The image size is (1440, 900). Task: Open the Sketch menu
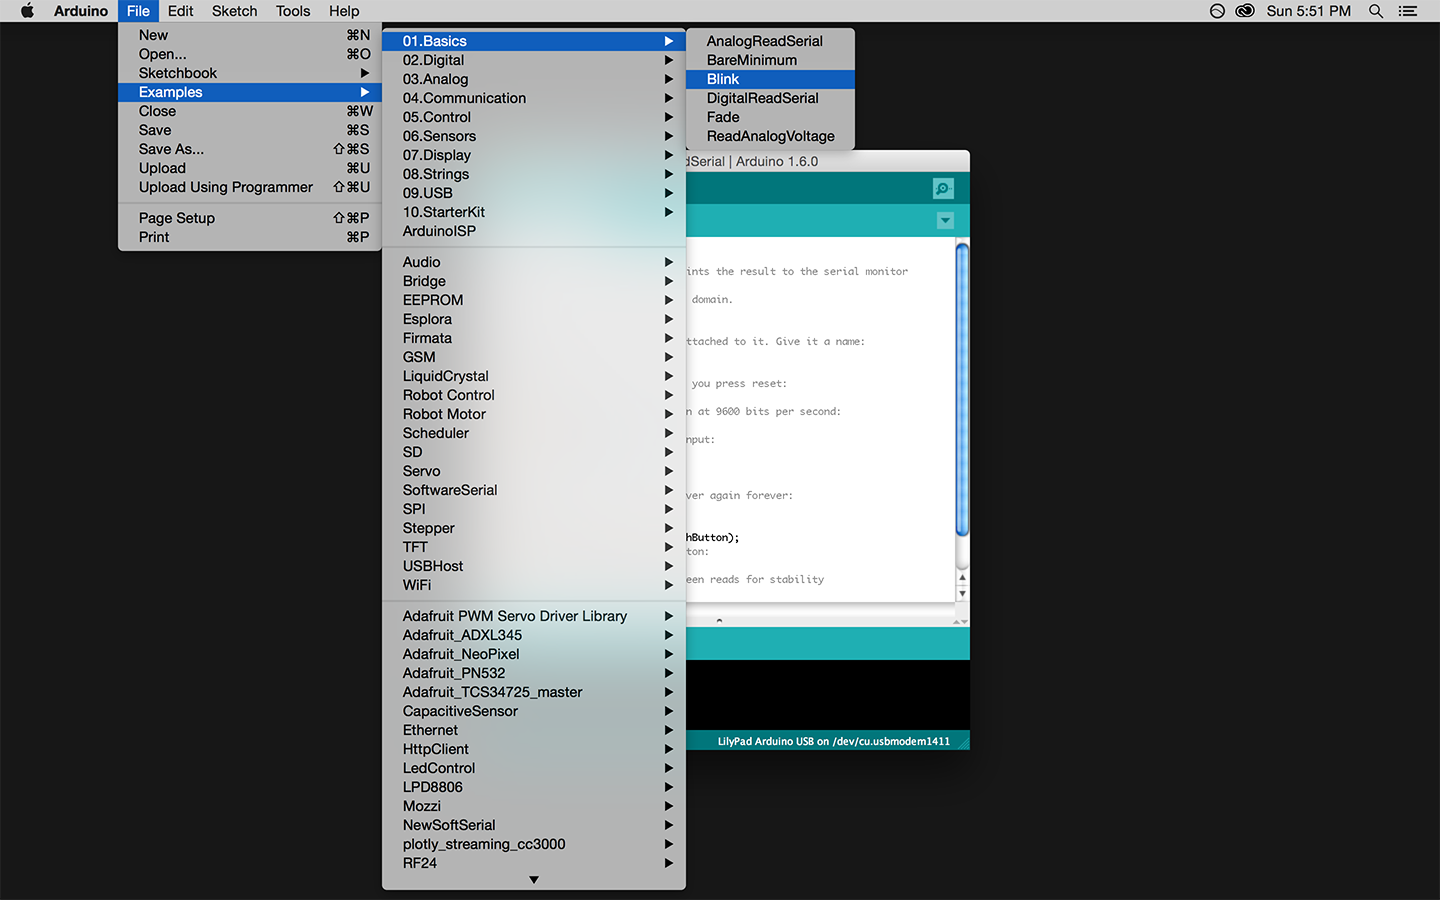pyautogui.click(x=234, y=11)
